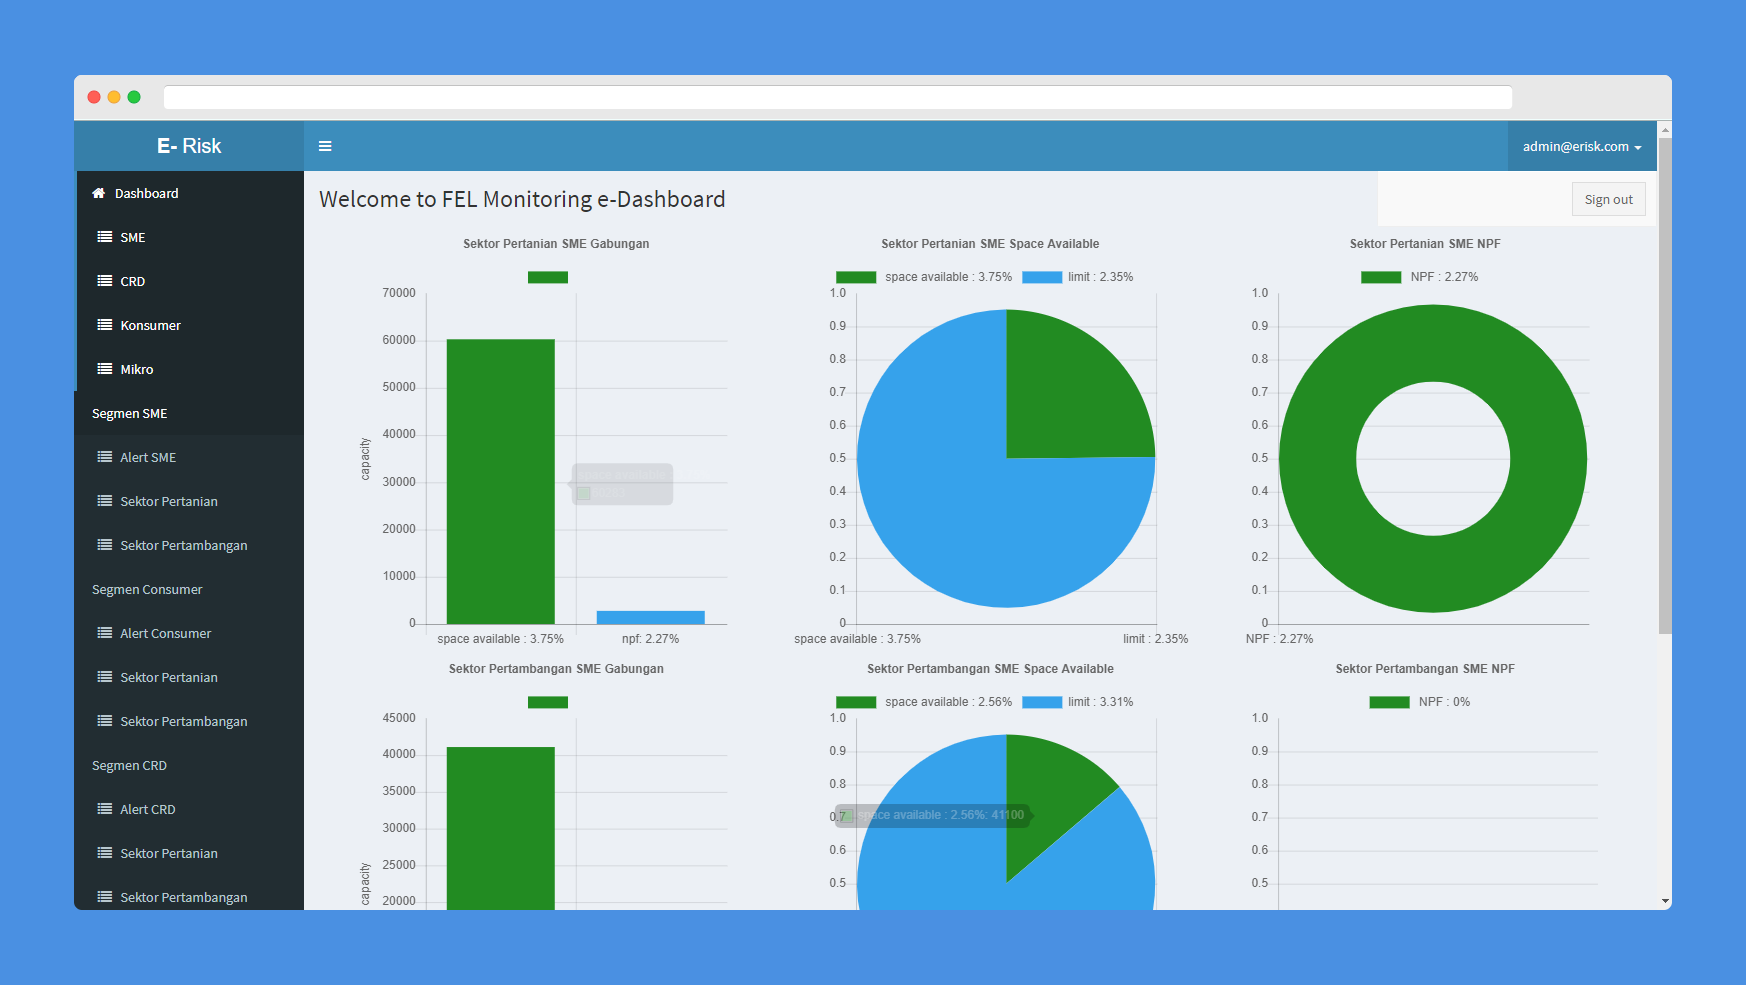Image resolution: width=1746 pixels, height=985 pixels.
Task: Toggle 'NPF : 2.27%' legend on donut chart
Action: (1420, 277)
